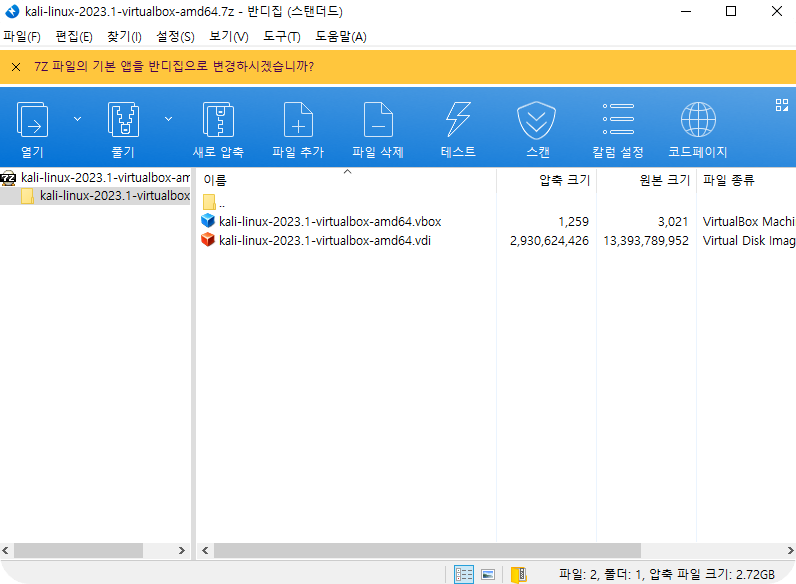This screenshot has height=584, width=796.
Task: Minimize the Bandizip window
Action: [x=686, y=11]
